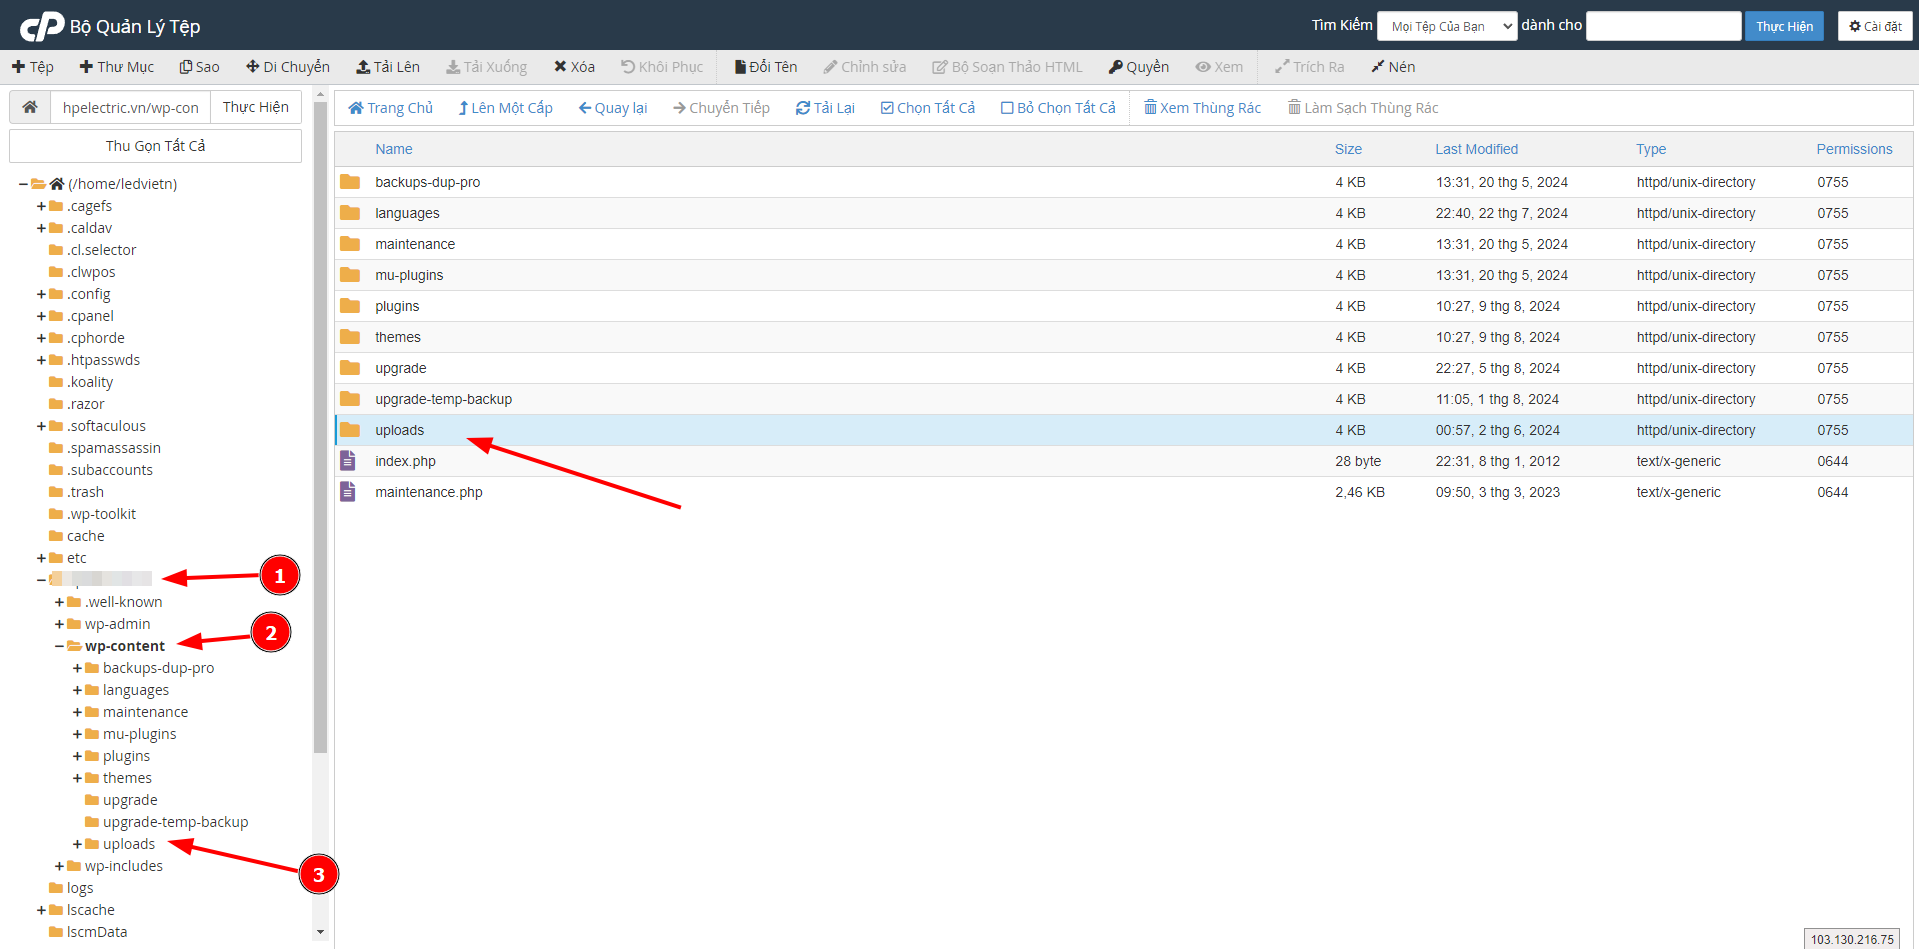Select themes folder in tree
Image resolution: width=1919 pixels, height=949 pixels.
127,778
